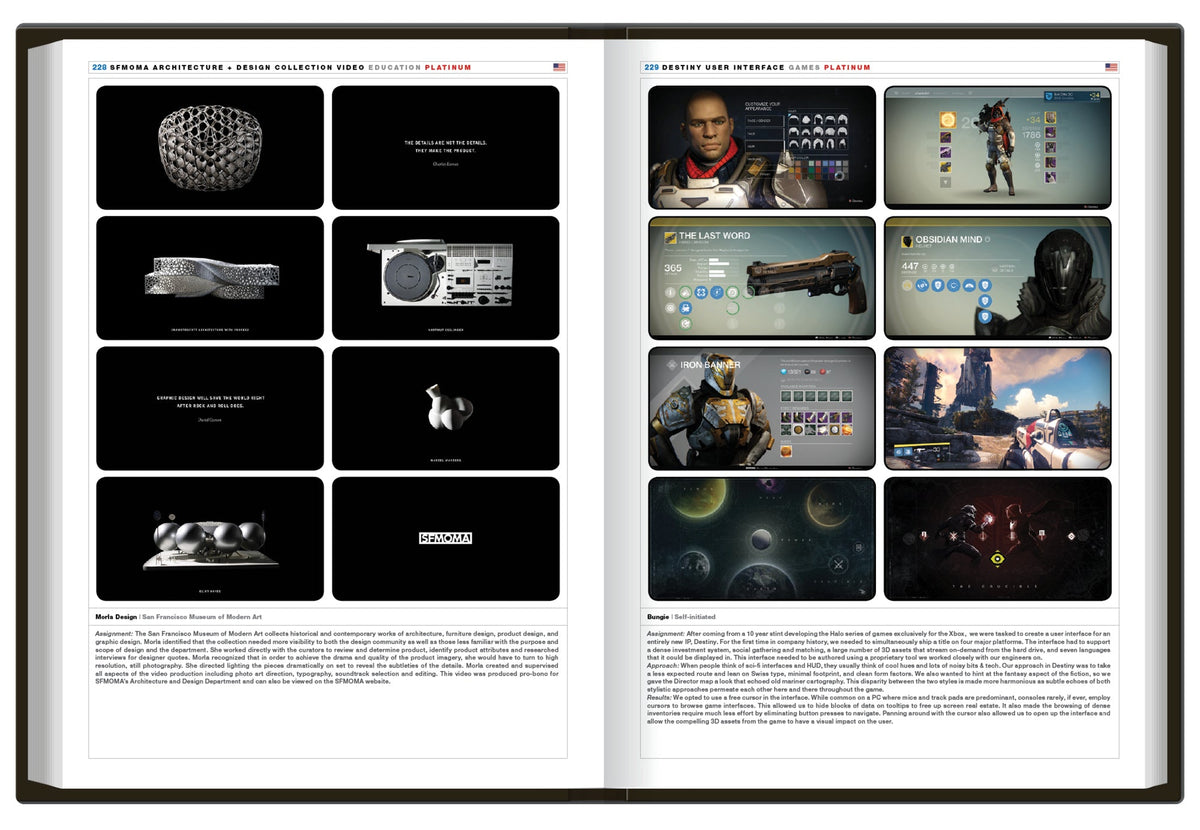Open the white turntable radio thumbnail
This screenshot has height=830, width=1200.
tap(445, 278)
